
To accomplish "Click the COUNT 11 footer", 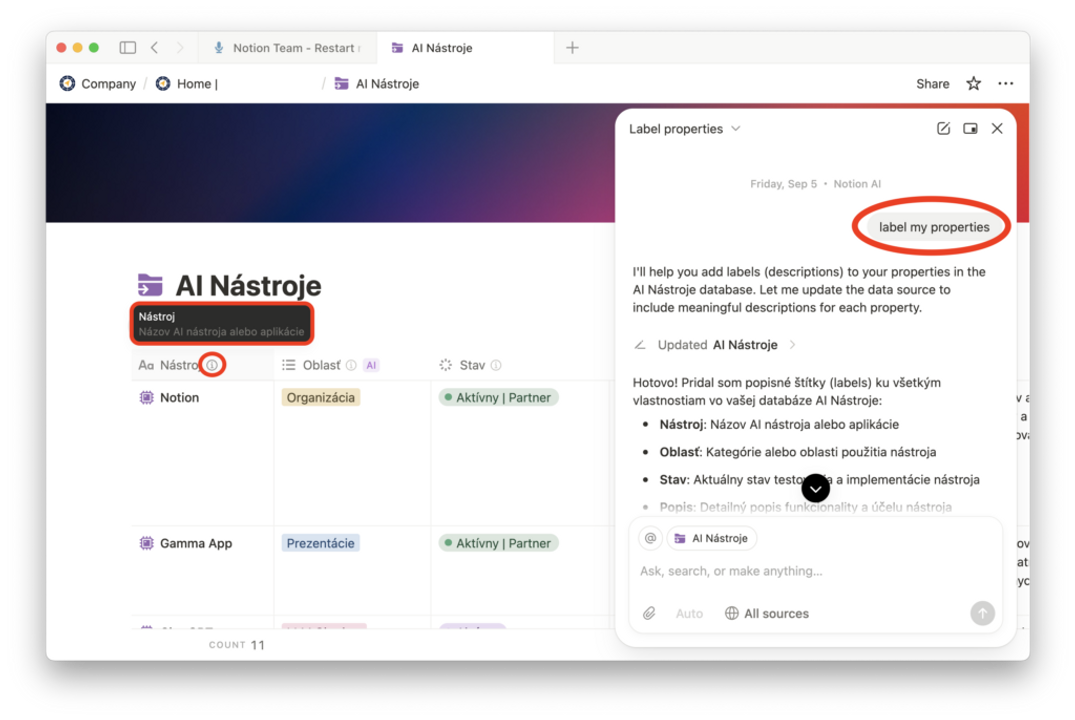I will tap(237, 645).
